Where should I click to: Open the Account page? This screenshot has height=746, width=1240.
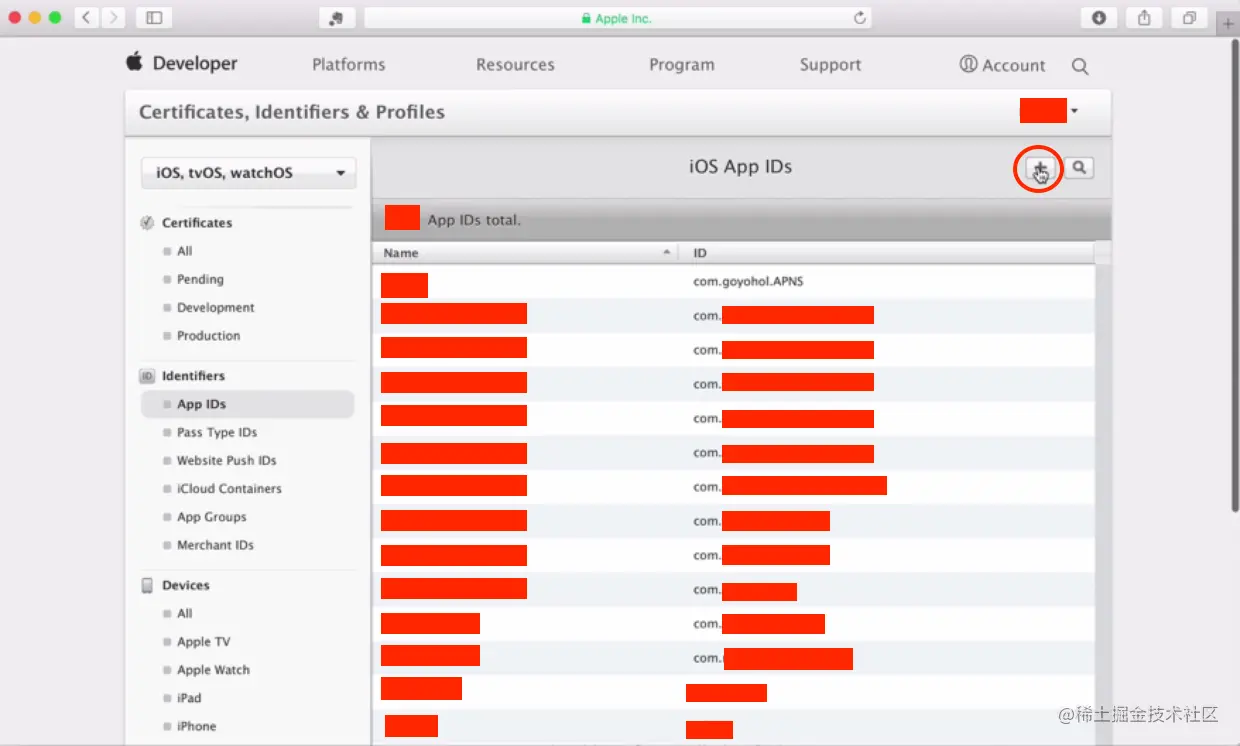pos(1002,65)
